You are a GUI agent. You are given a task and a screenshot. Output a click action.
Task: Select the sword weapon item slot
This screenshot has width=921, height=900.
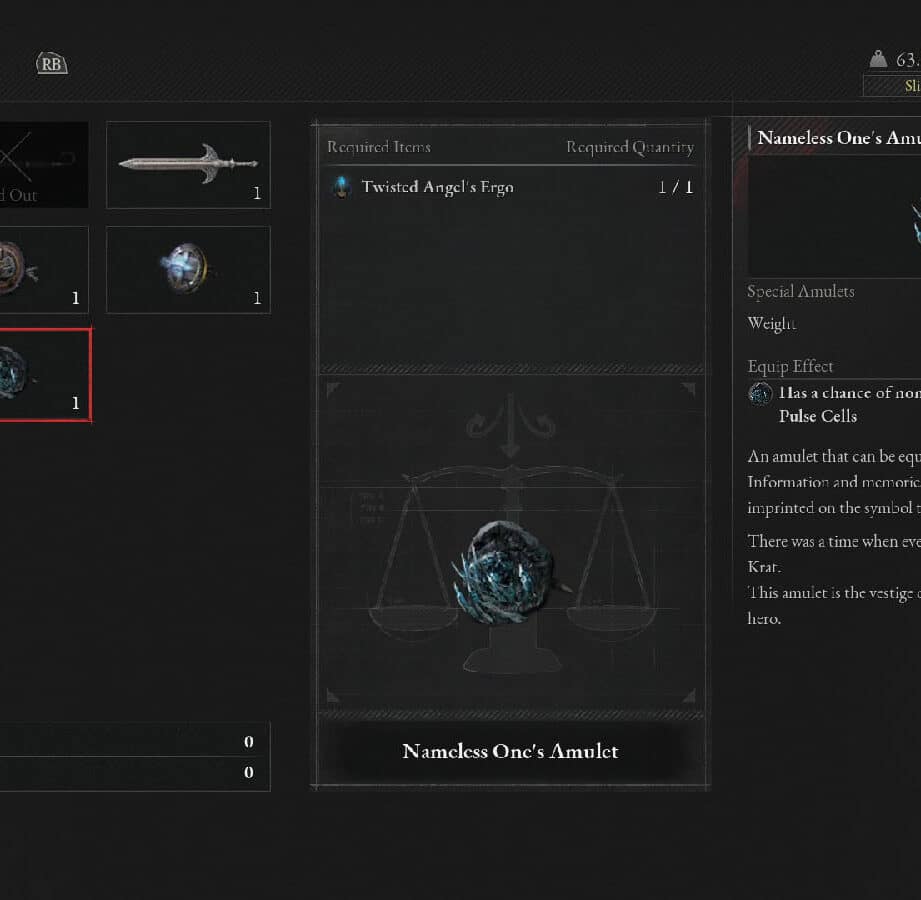pos(188,164)
